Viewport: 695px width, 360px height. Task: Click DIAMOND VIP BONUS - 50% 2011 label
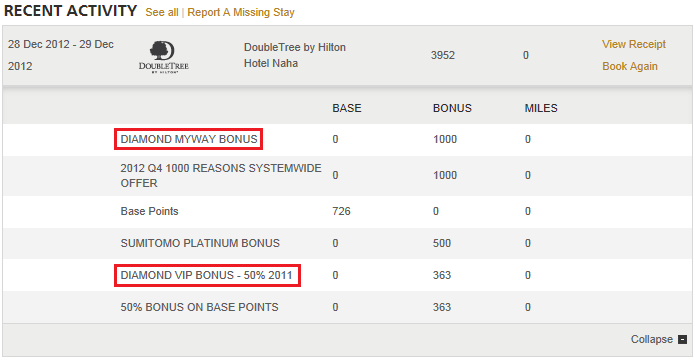[207, 275]
